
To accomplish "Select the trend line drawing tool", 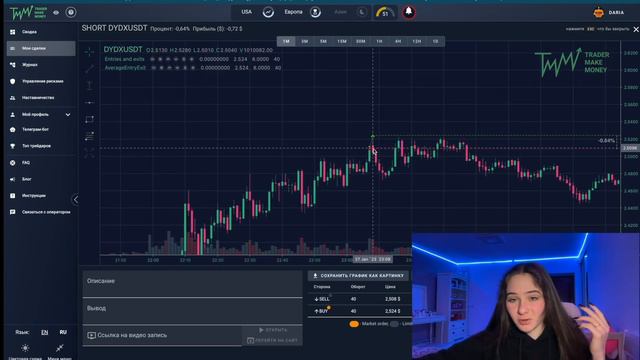I will coord(89,69).
